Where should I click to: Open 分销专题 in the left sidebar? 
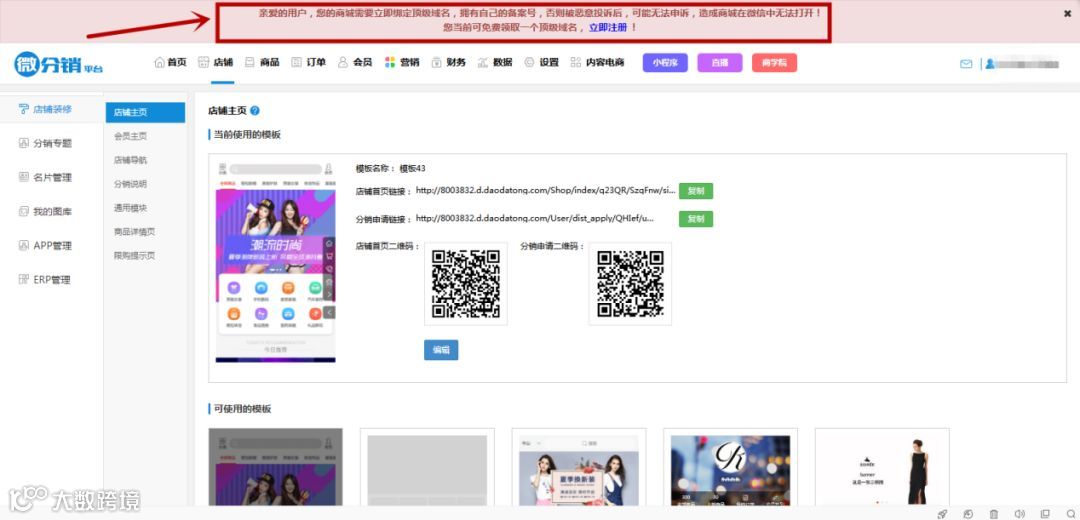coord(45,143)
